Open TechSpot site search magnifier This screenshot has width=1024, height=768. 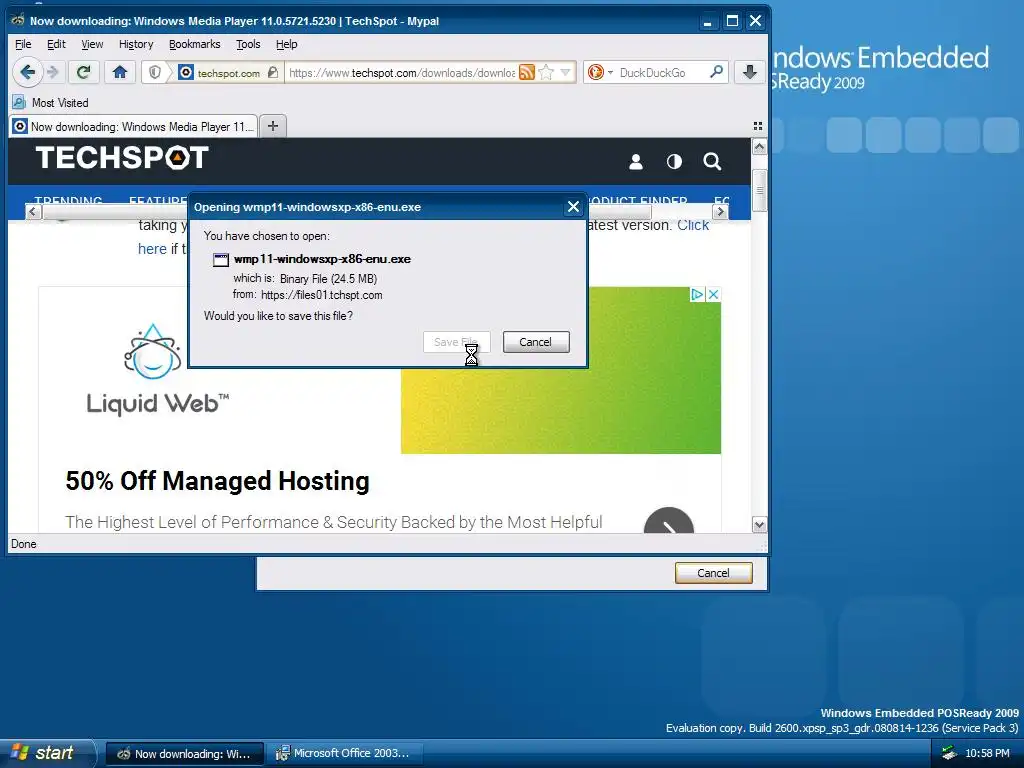pos(712,161)
